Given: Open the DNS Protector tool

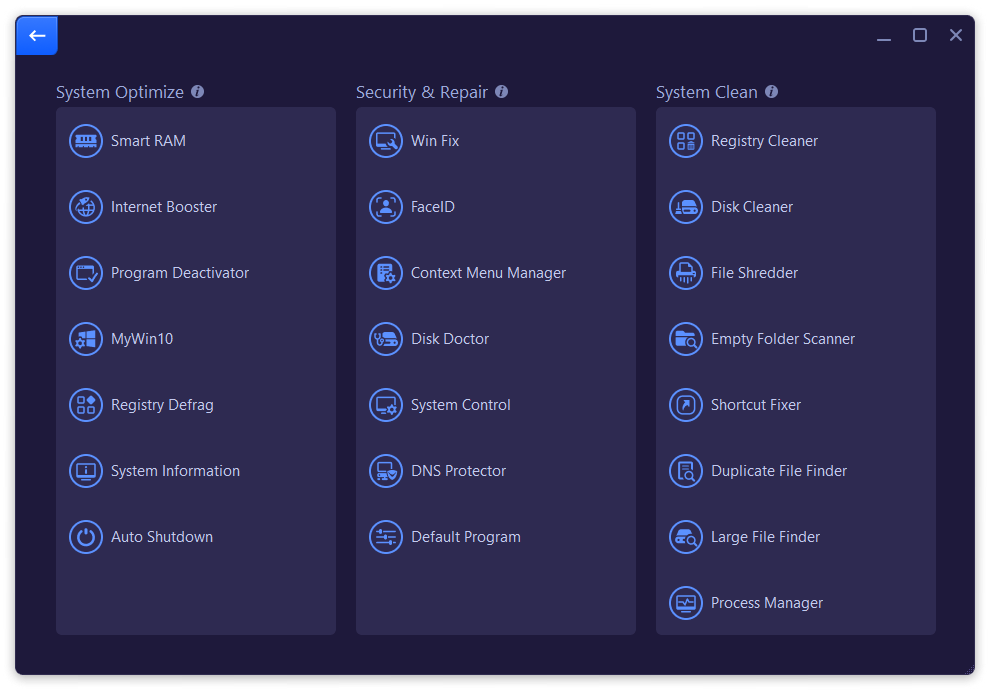Looking at the screenshot, I should pos(458,471).
